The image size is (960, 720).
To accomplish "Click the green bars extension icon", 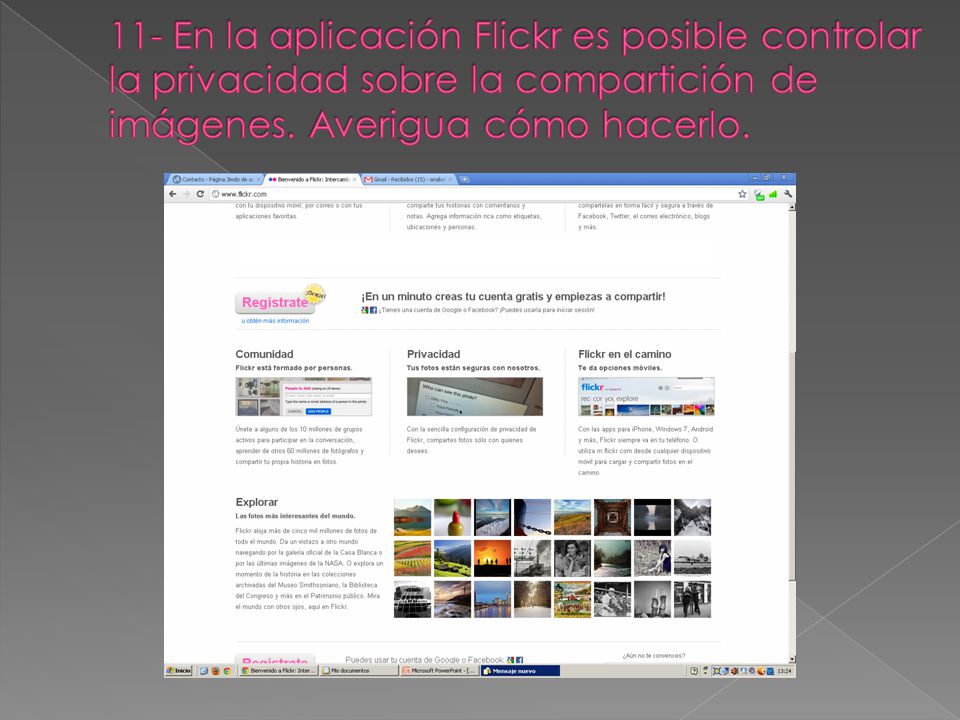I will coord(773,194).
